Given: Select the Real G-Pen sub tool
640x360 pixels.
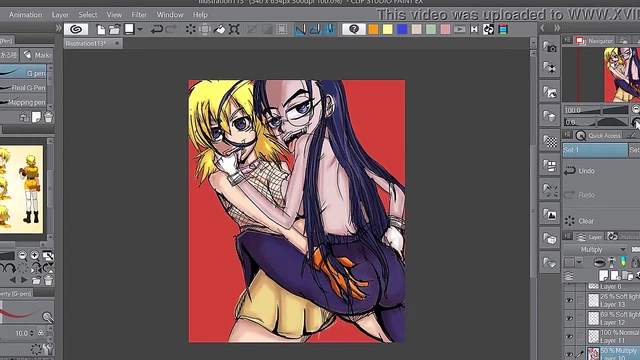Looking at the screenshot, I should pos(23,87).
